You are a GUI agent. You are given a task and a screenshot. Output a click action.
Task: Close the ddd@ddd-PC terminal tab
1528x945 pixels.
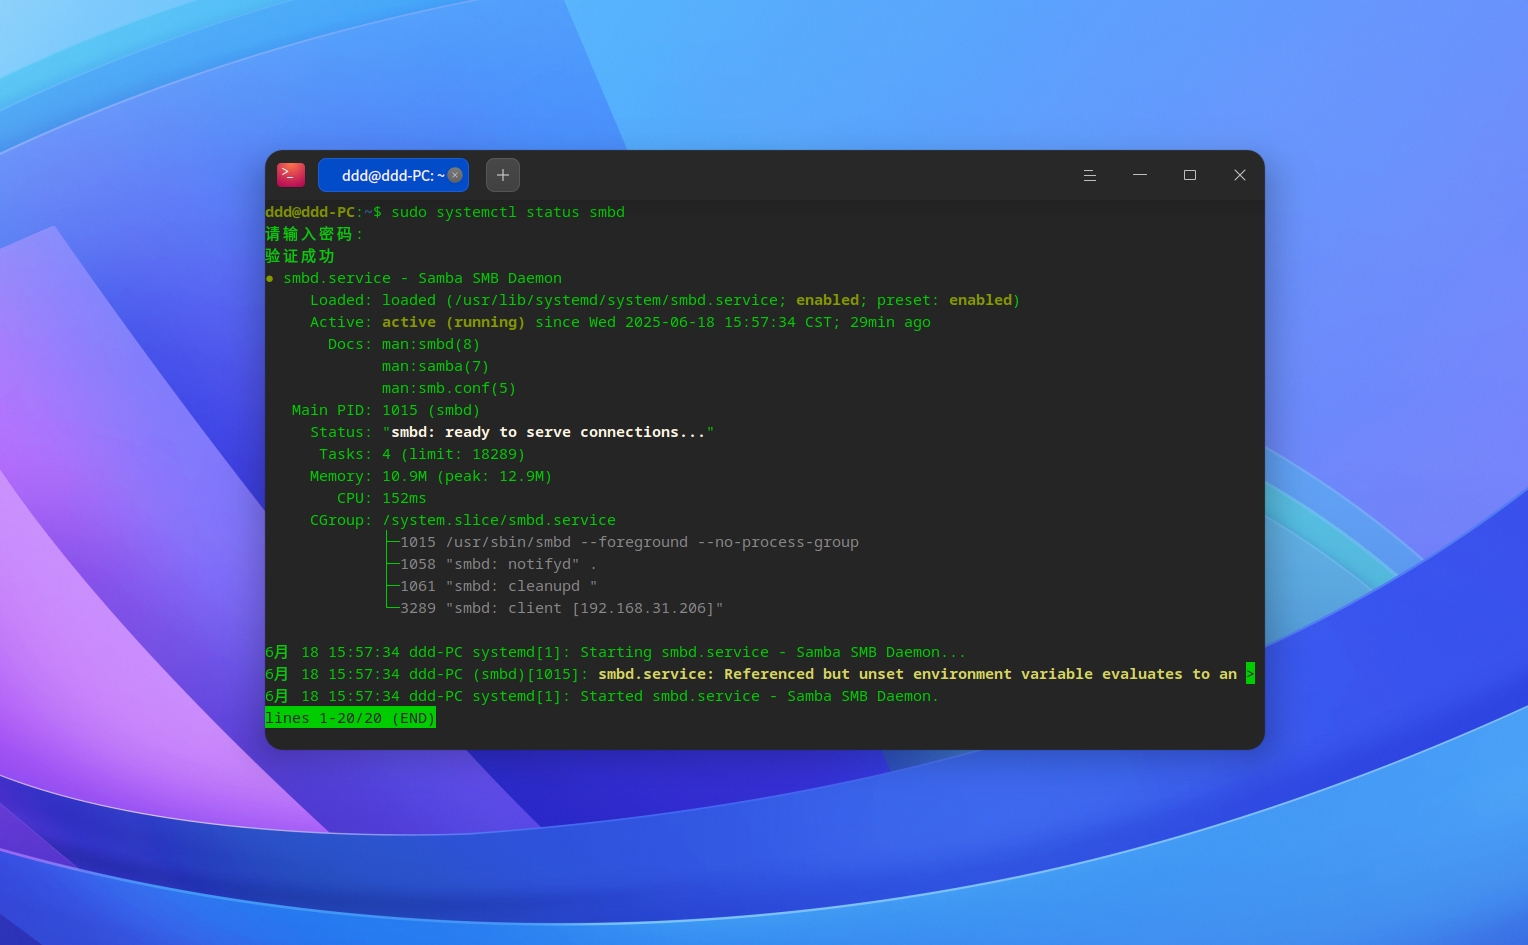(x=455, y=175)
